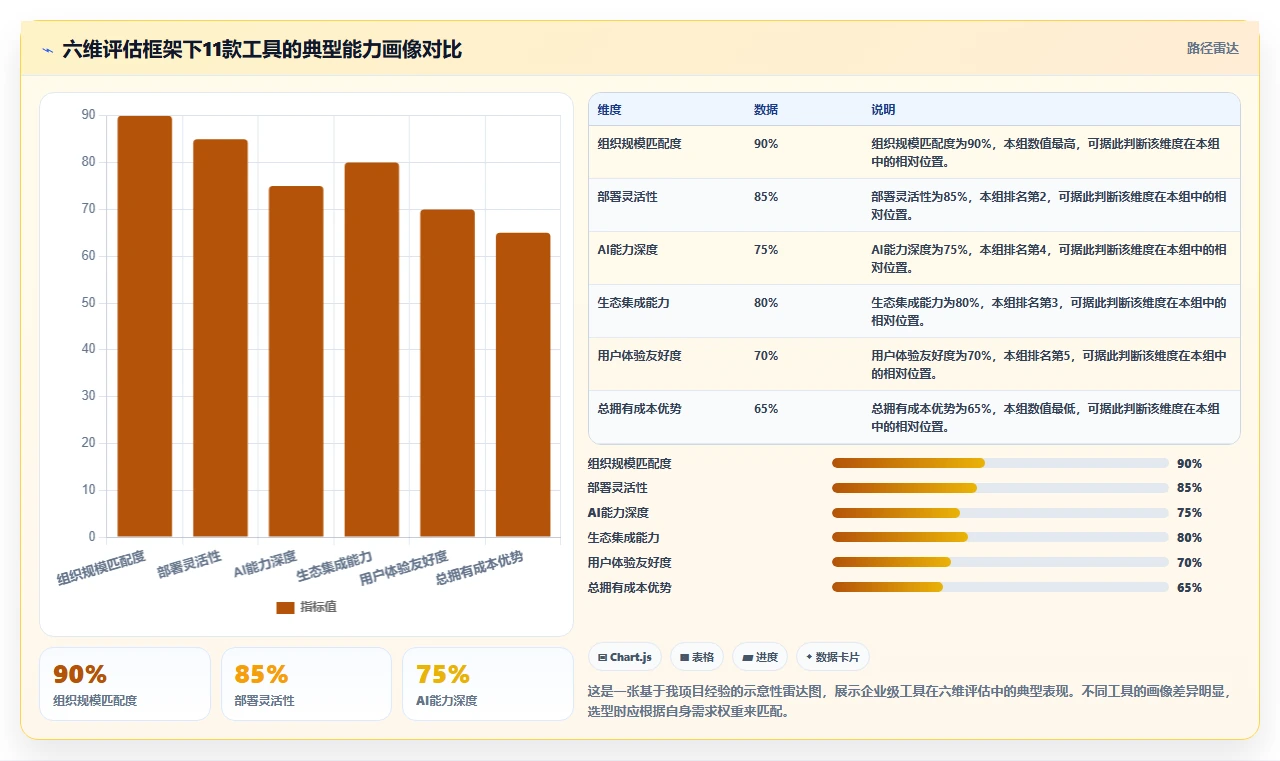Viewport: 1280px width, 761px height.
Task: Open the 75% AI能力深度 stat card
Action: [488, 684]
